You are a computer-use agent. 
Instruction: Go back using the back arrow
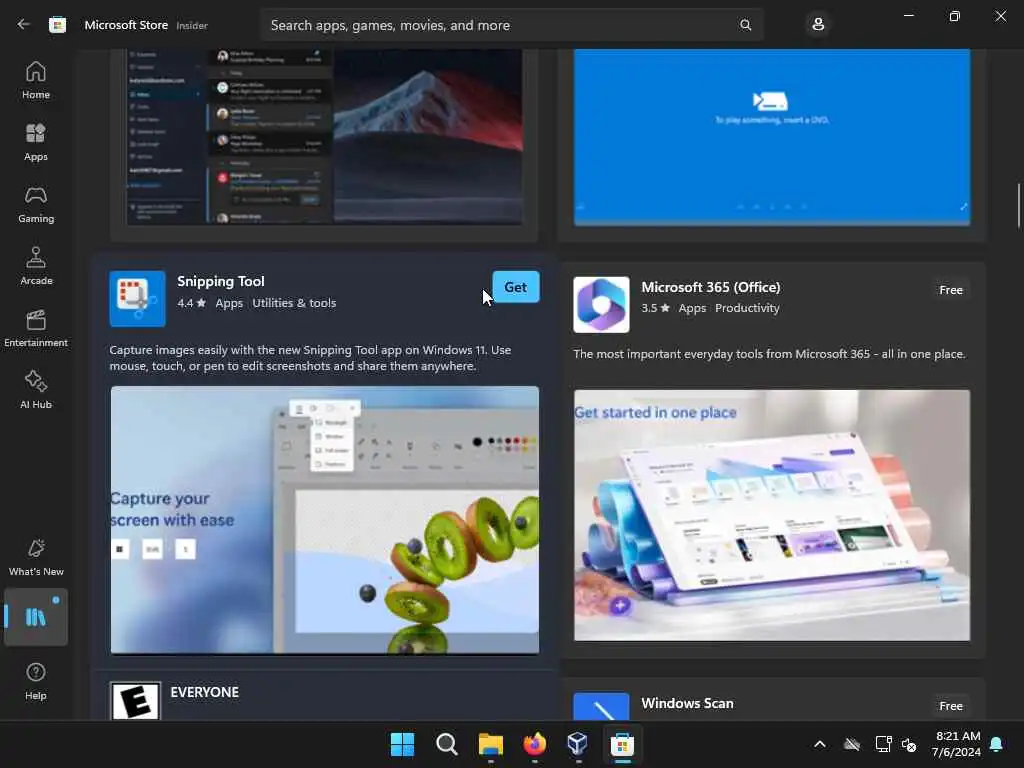(x=24, y=25)
